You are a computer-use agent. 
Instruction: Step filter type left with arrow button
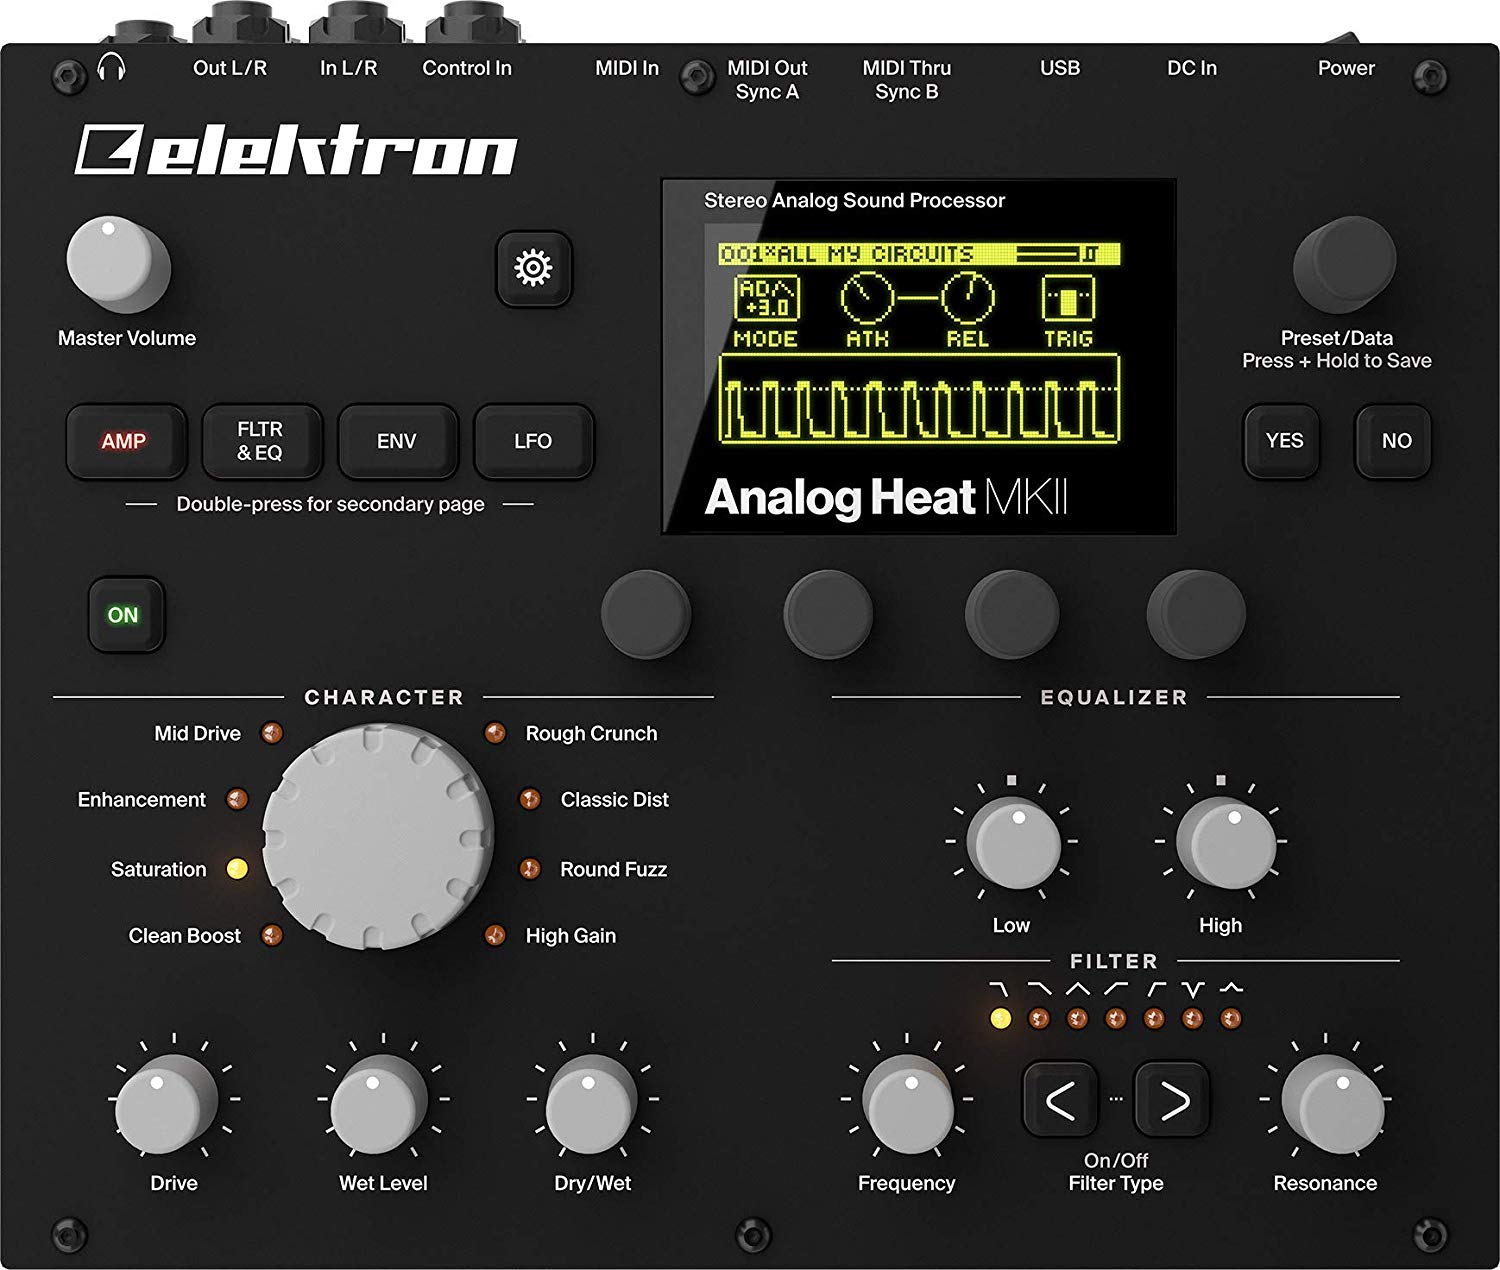click(x=1060, y=1100)
